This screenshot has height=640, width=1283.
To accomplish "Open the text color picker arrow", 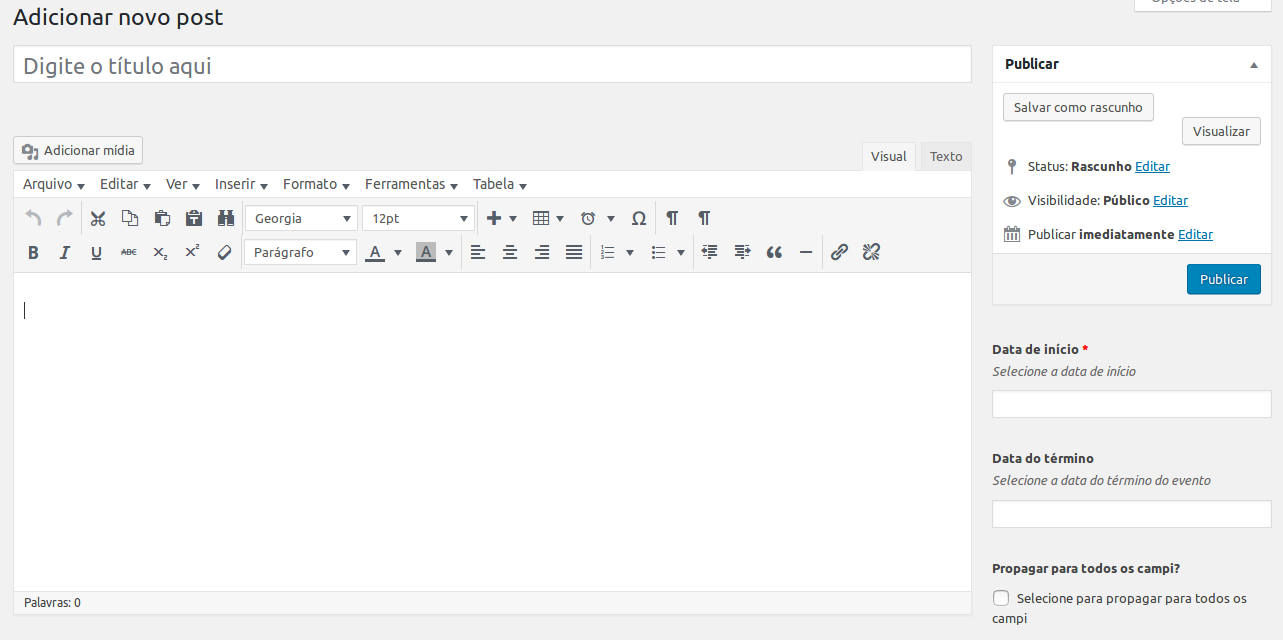I will 398,253.
